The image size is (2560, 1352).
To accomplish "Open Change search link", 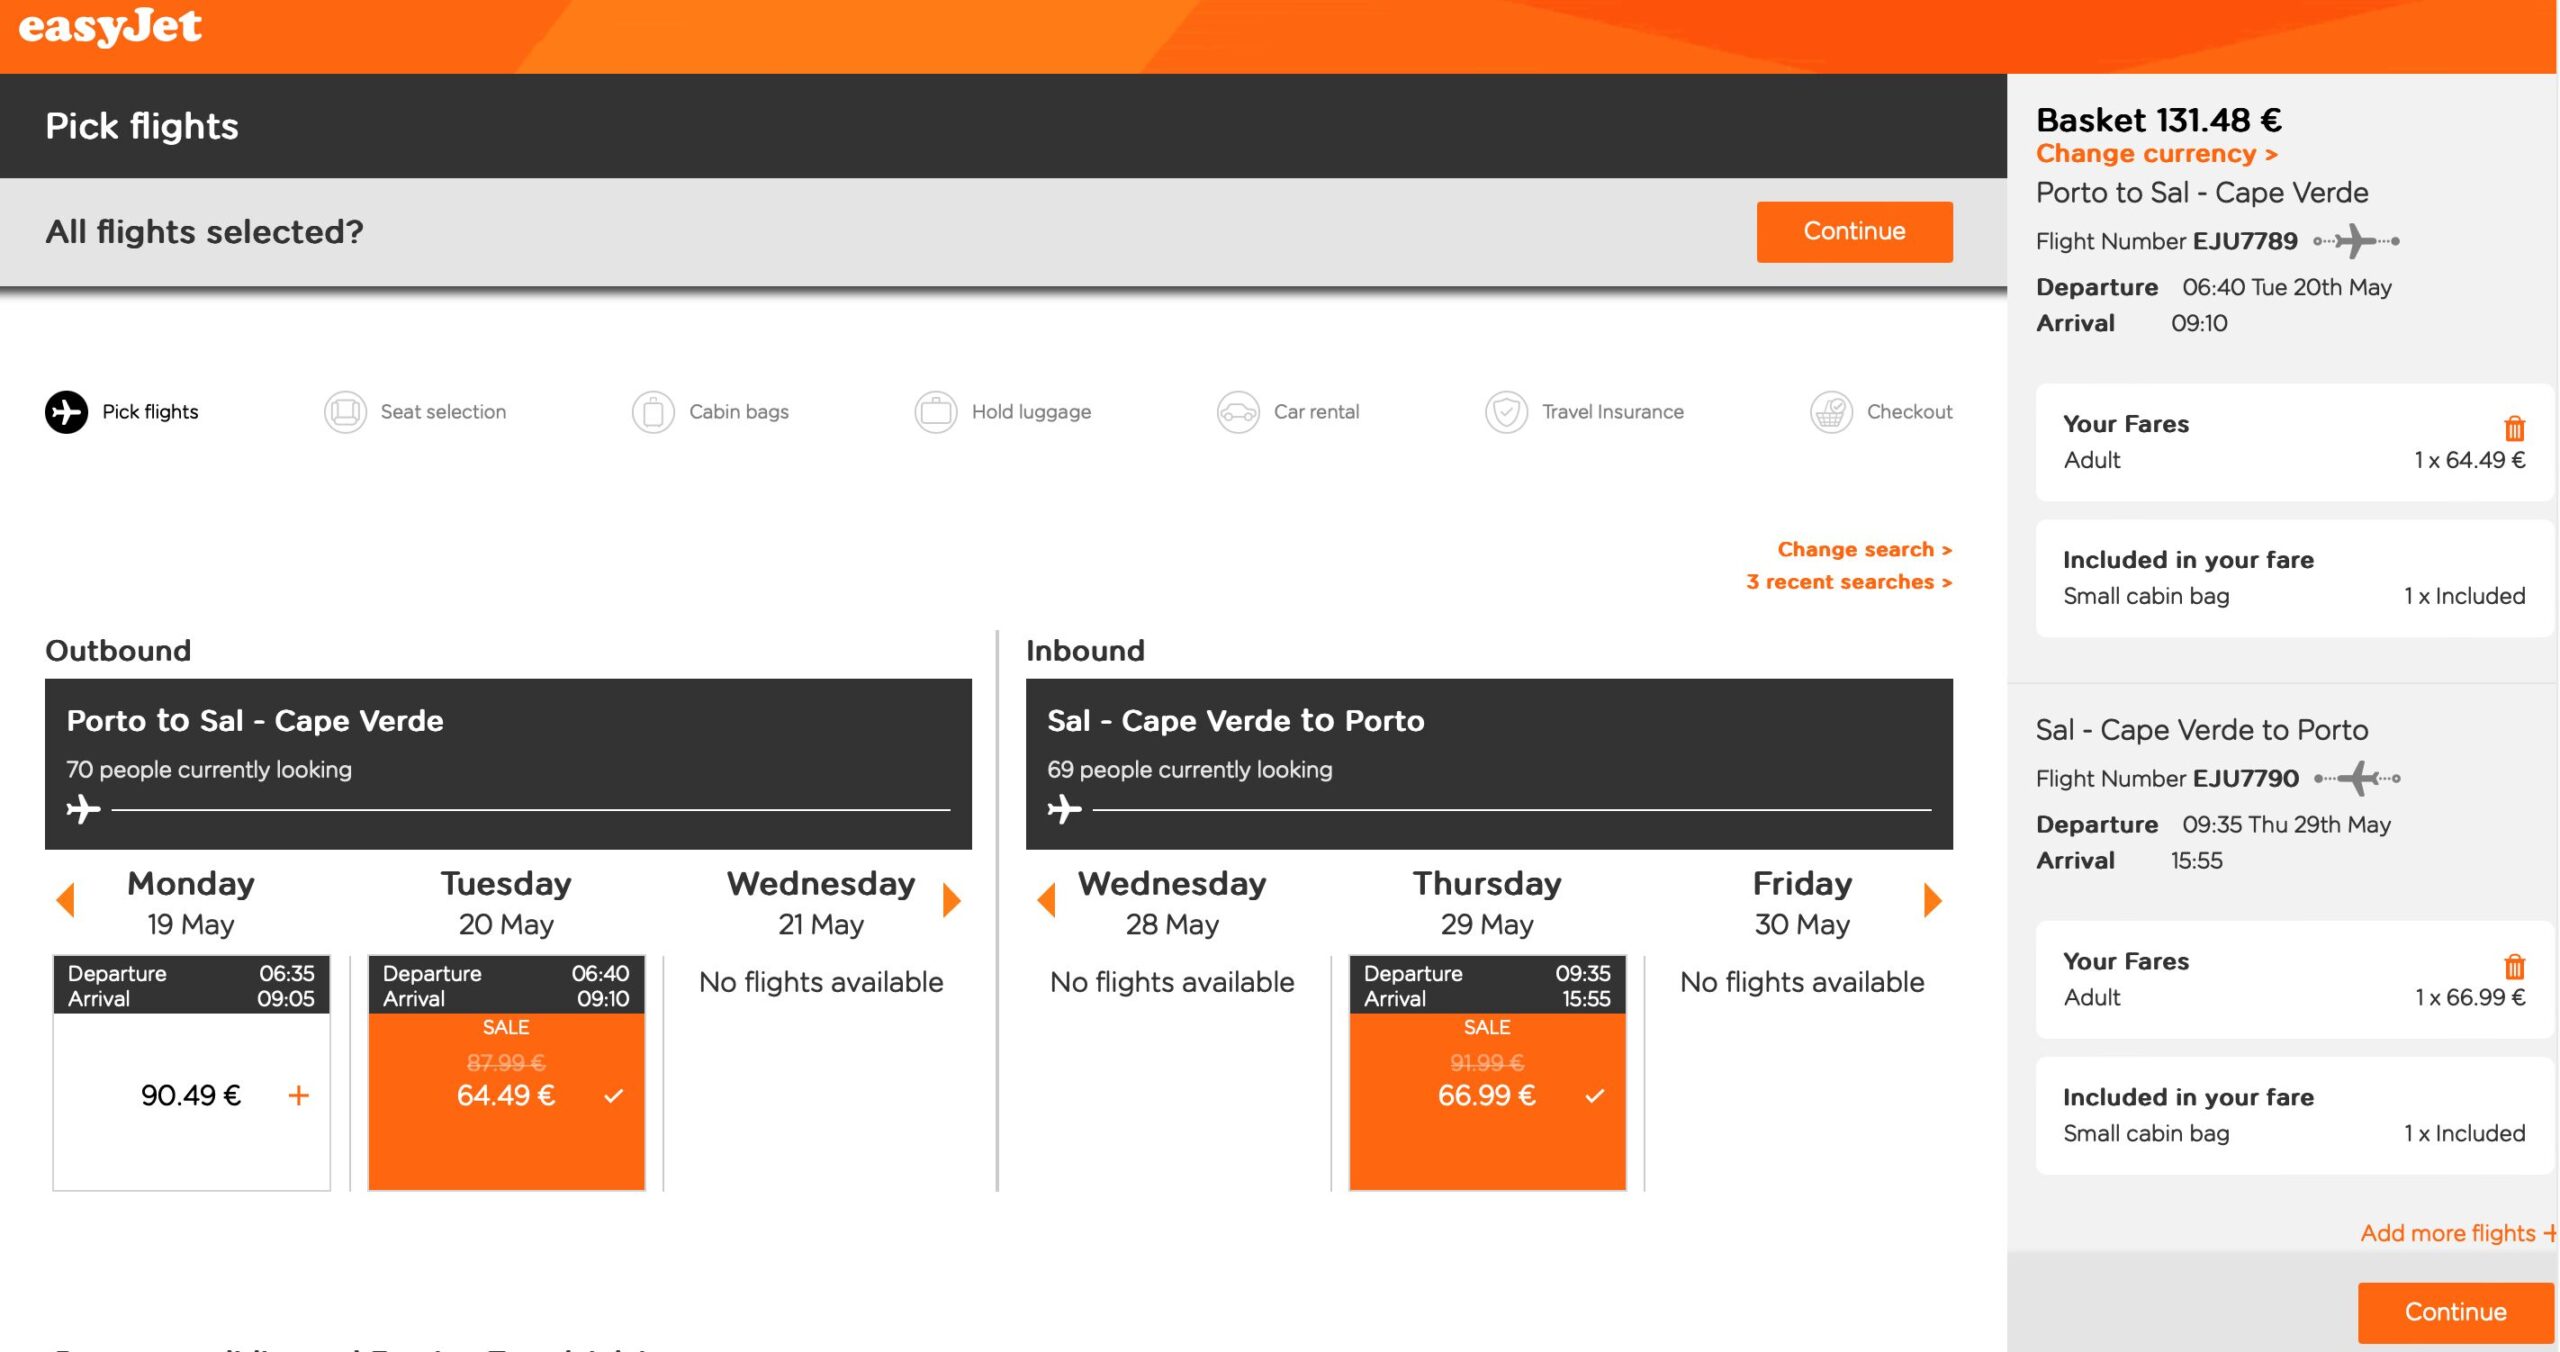I will point(1865,549).
